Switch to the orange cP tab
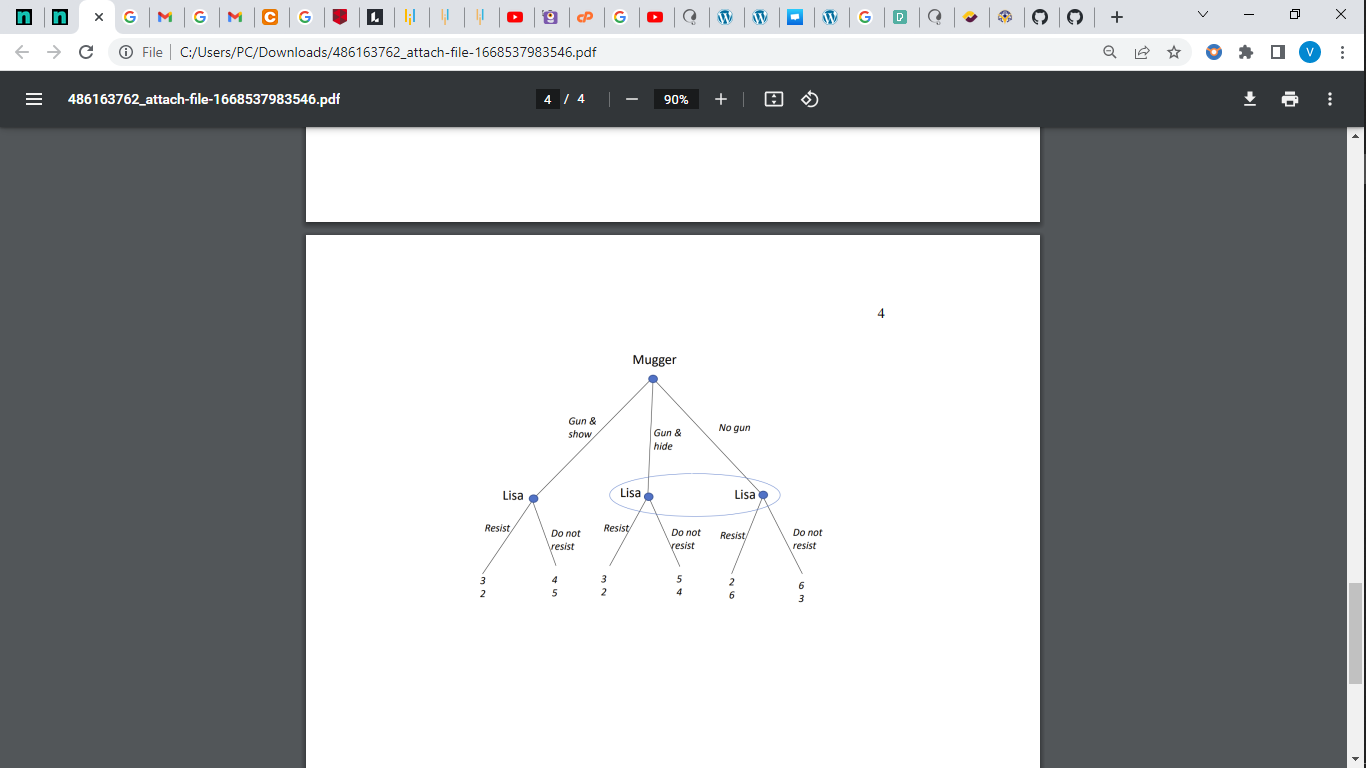This screenshot has width=1366, height=768. tap(585, 17)
